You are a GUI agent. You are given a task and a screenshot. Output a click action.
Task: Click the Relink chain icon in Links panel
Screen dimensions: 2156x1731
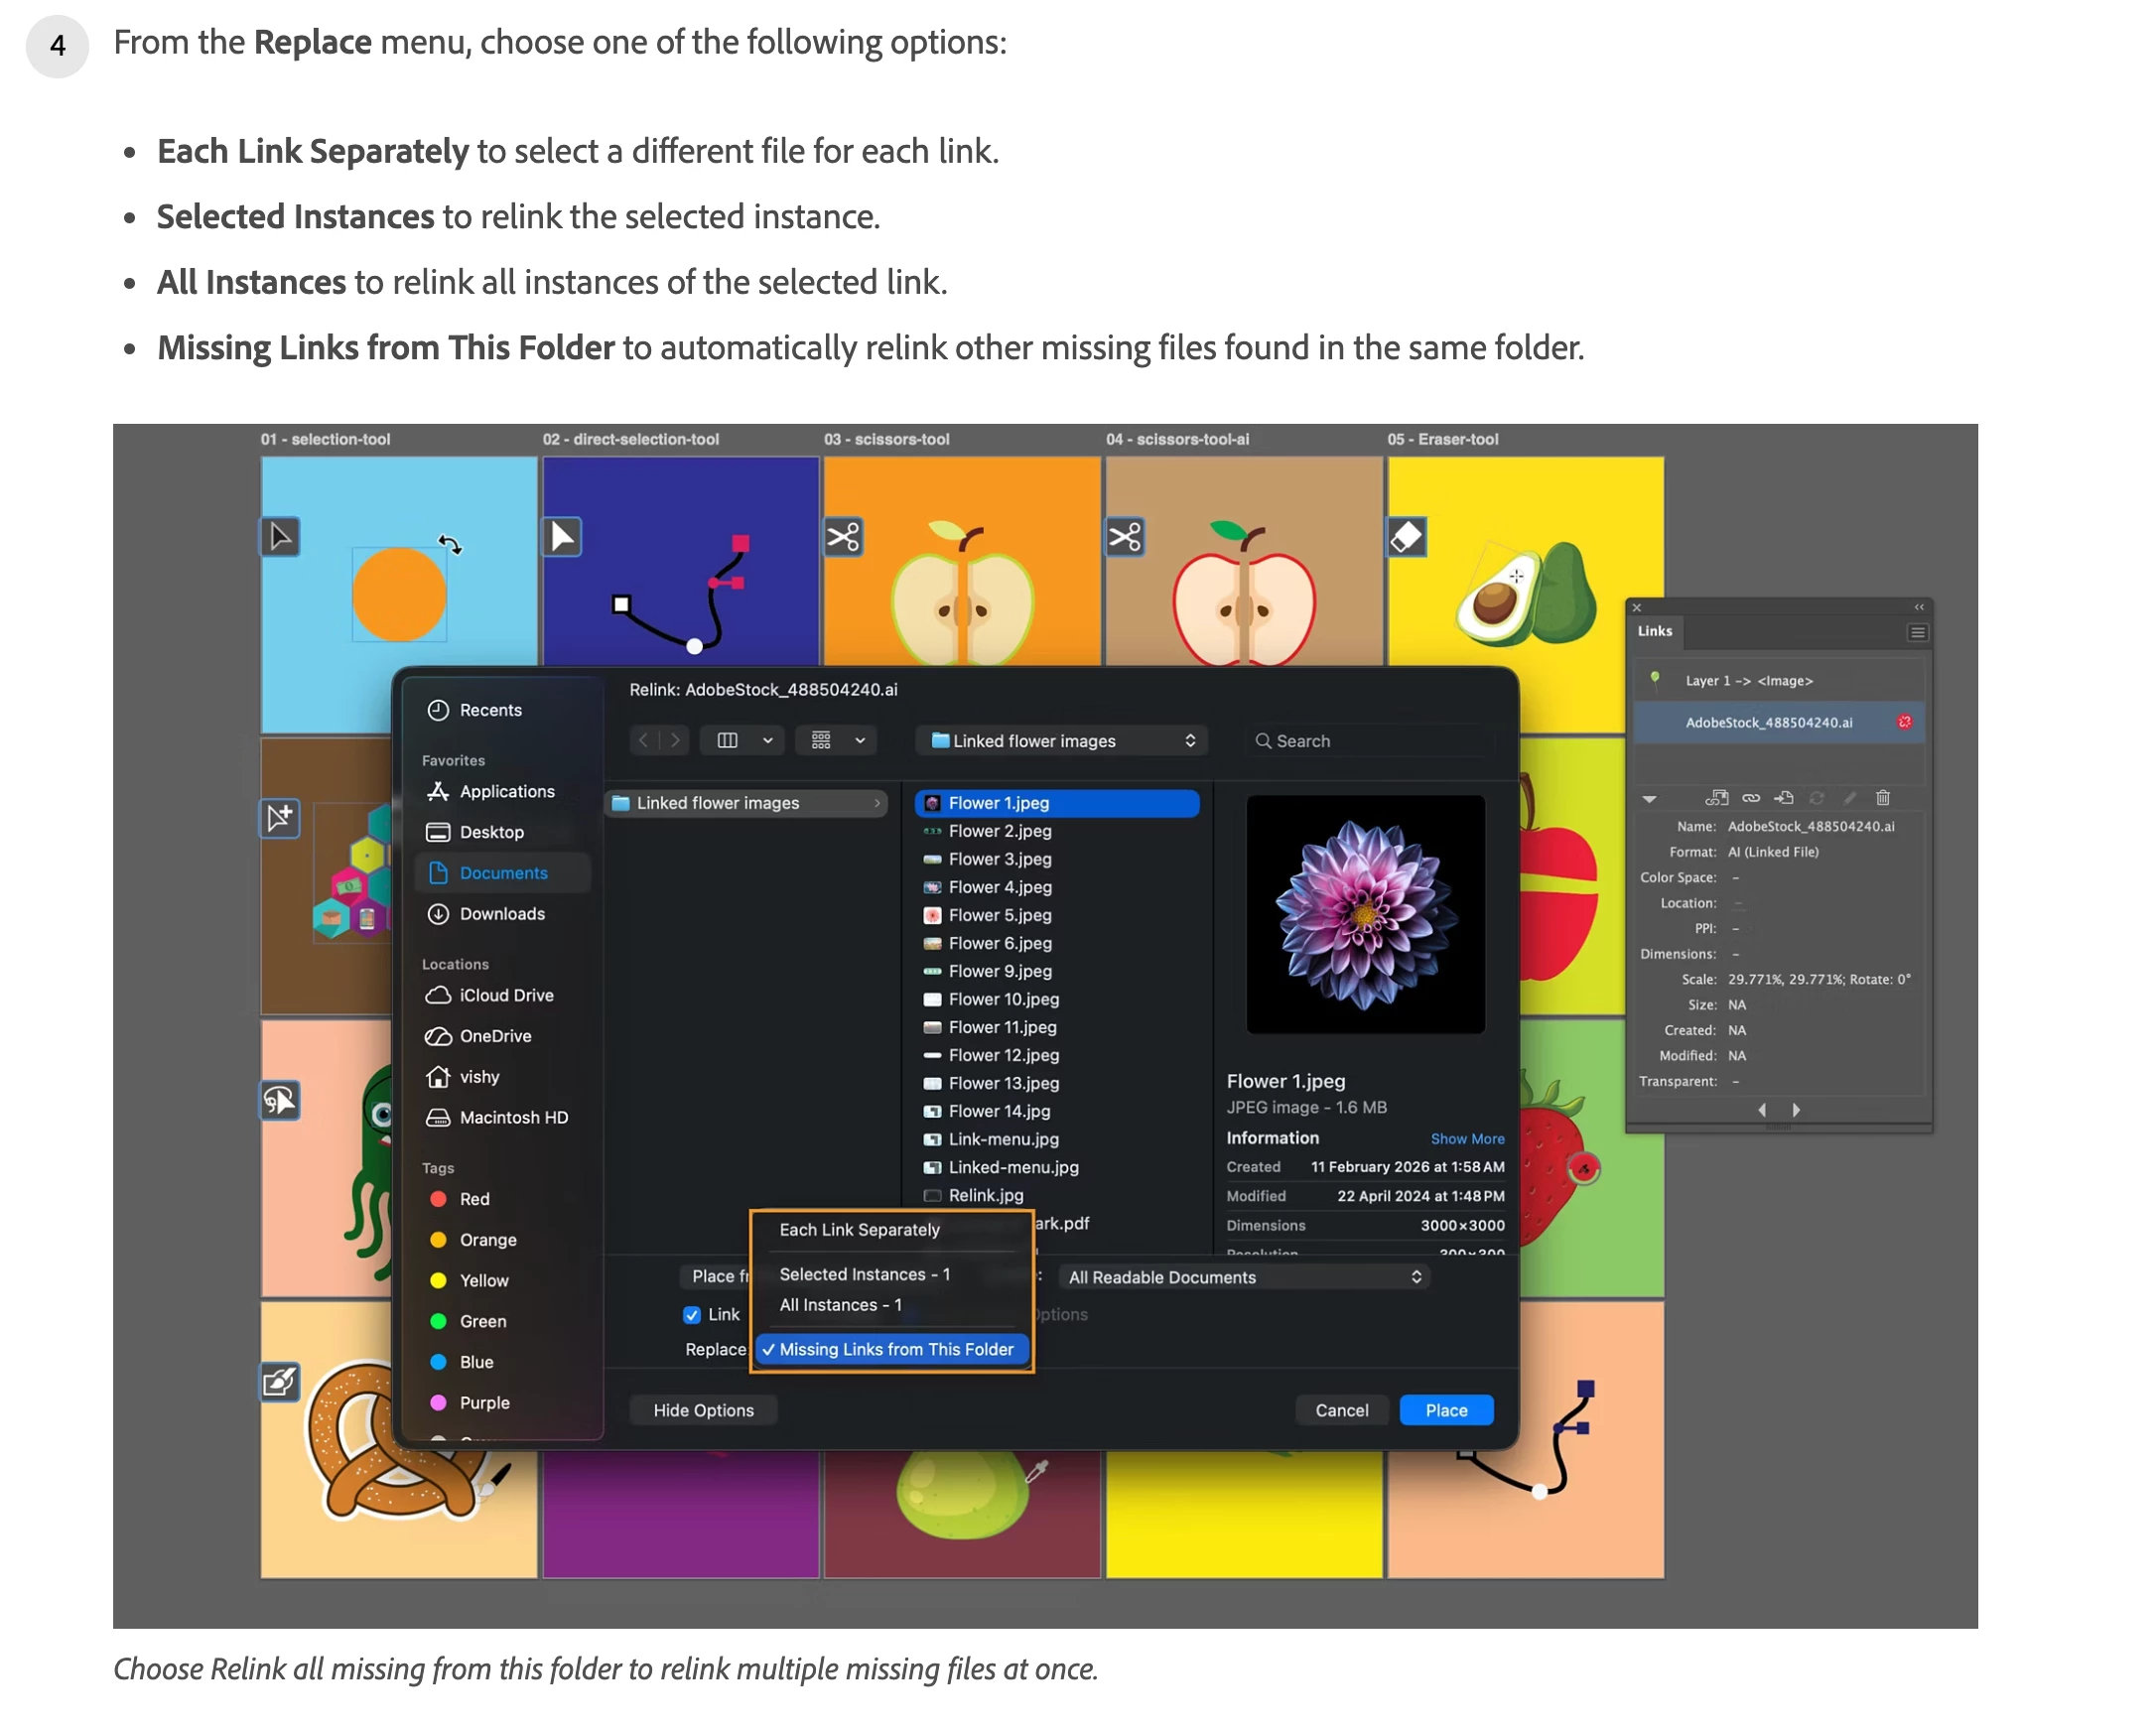click(x=1751, y=798)
